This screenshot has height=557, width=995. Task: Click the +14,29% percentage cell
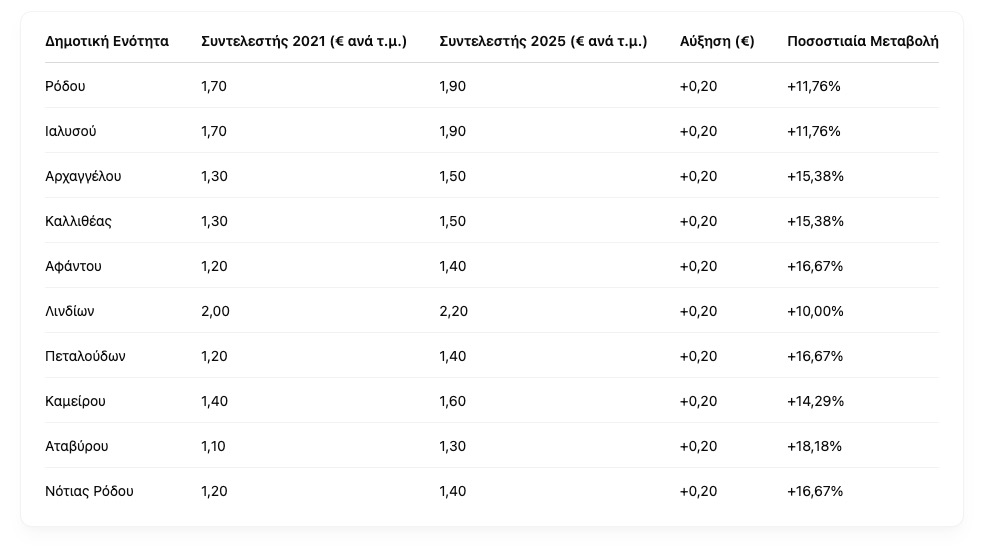click(815, 402)
